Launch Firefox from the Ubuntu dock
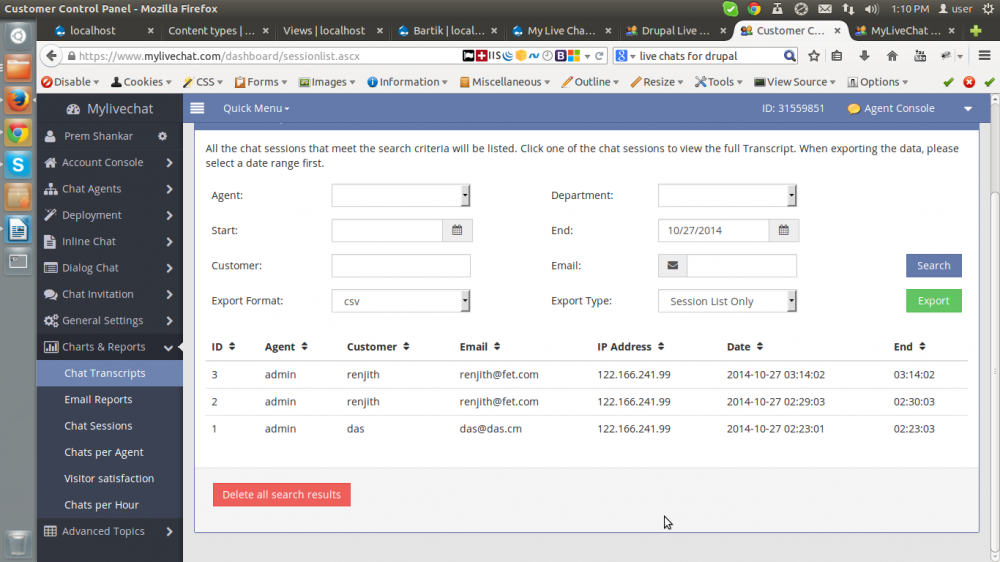 pos(18,100)
